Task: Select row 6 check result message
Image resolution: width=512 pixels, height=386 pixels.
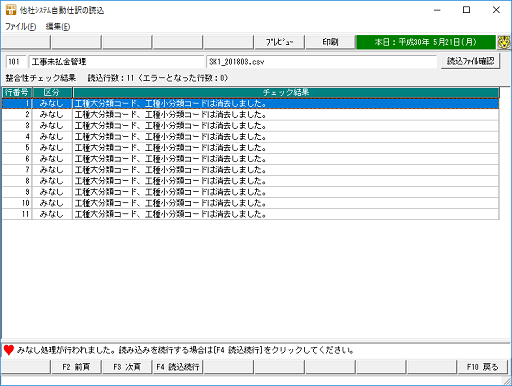Action: tap(286, 159)
